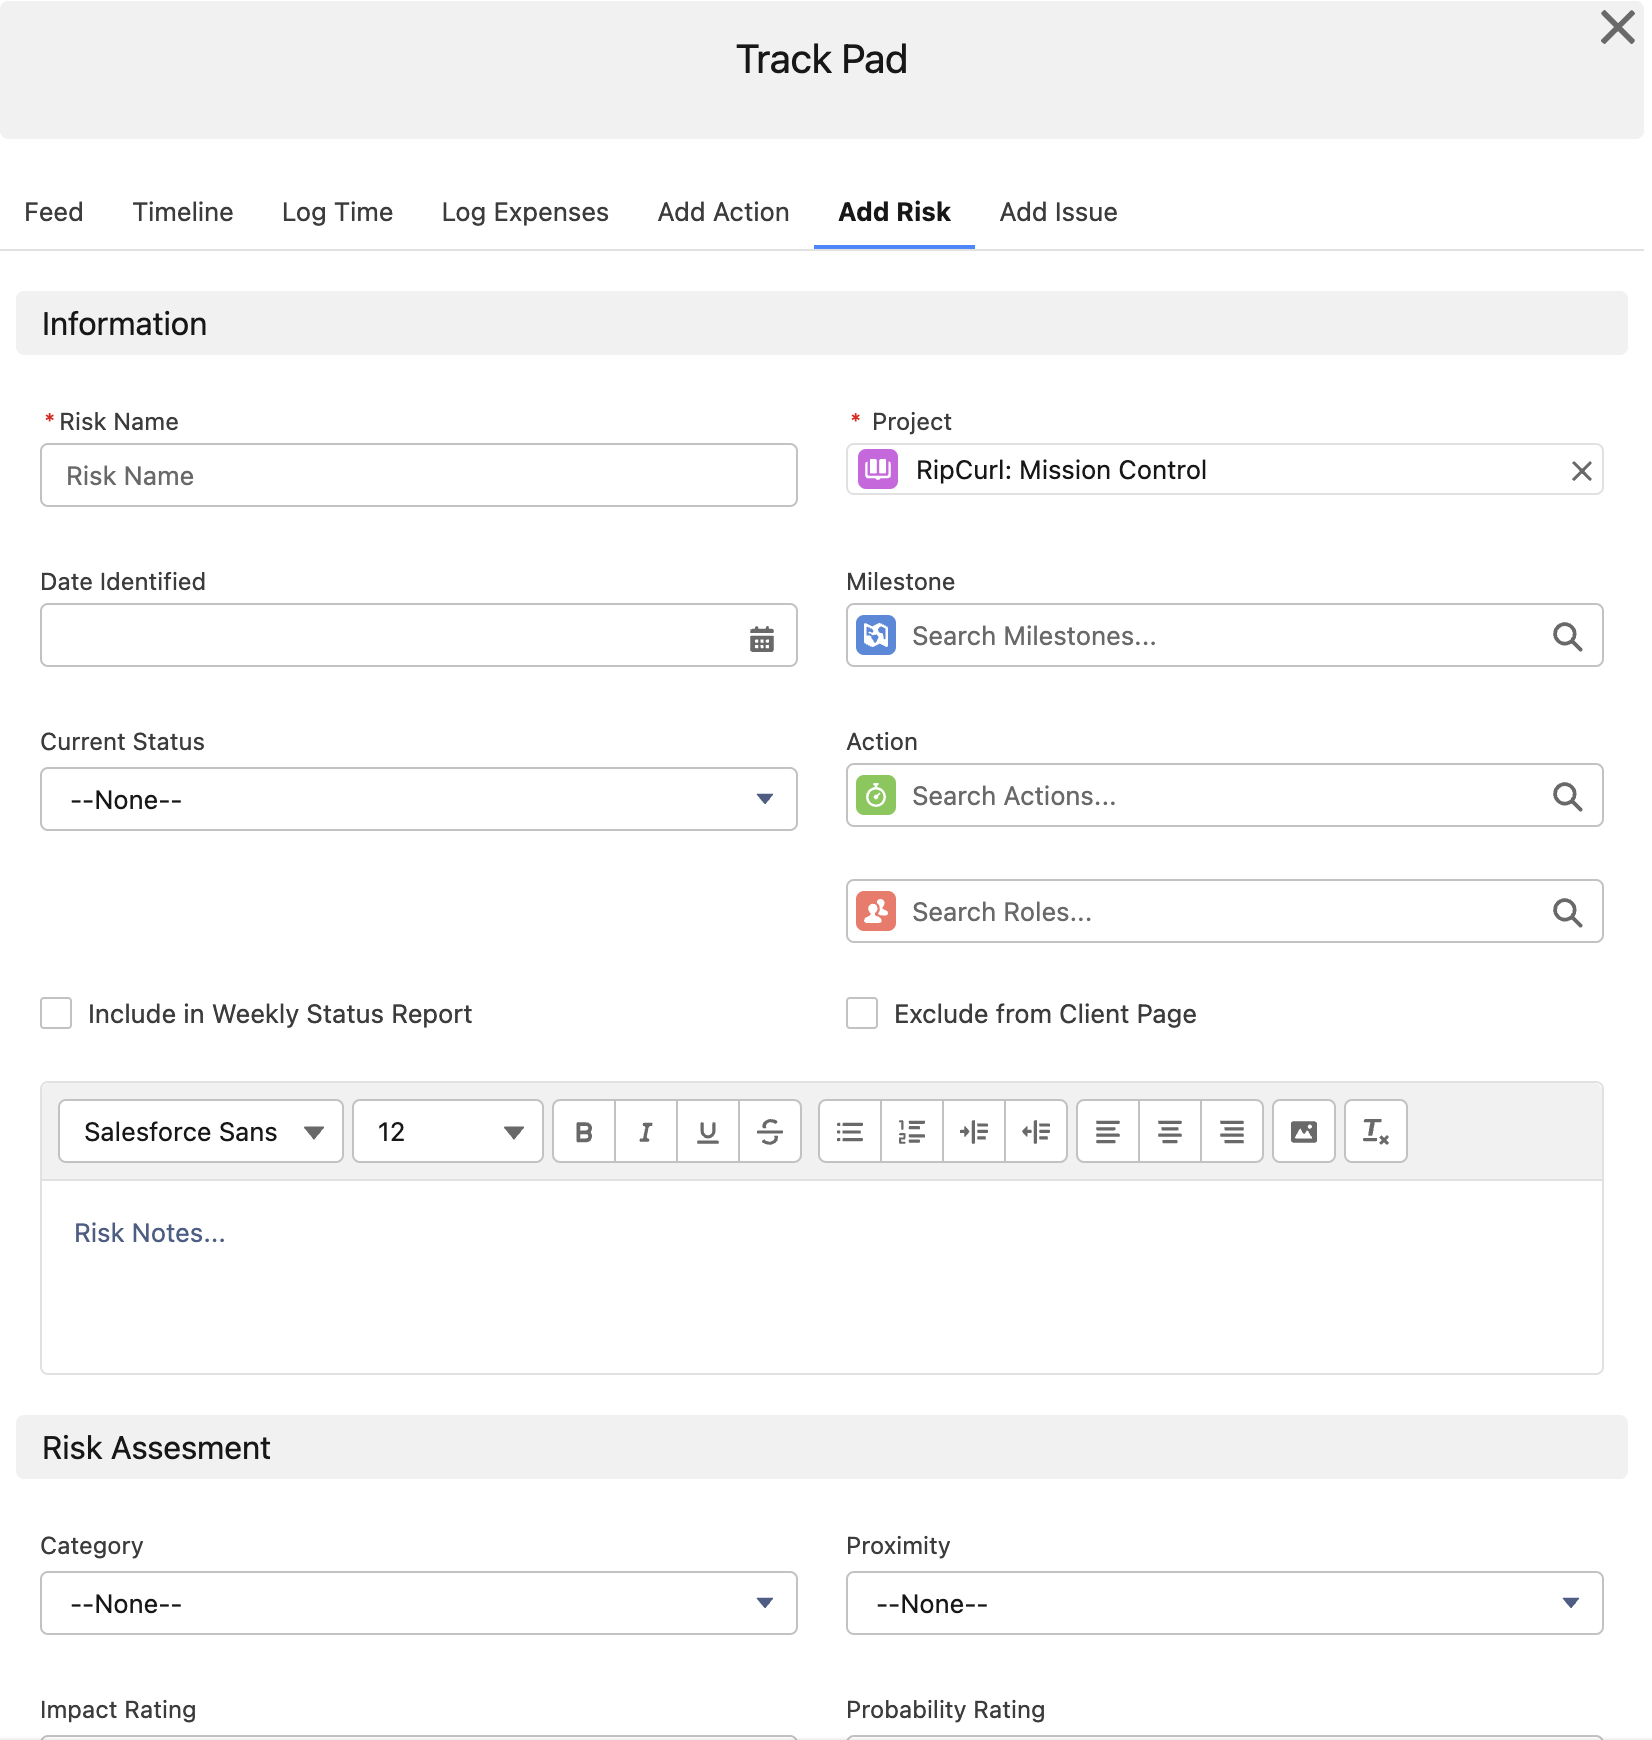Screen dimensions: 1652x1740
Task: Select the Add Risk tab
Action: pos(894,212)
